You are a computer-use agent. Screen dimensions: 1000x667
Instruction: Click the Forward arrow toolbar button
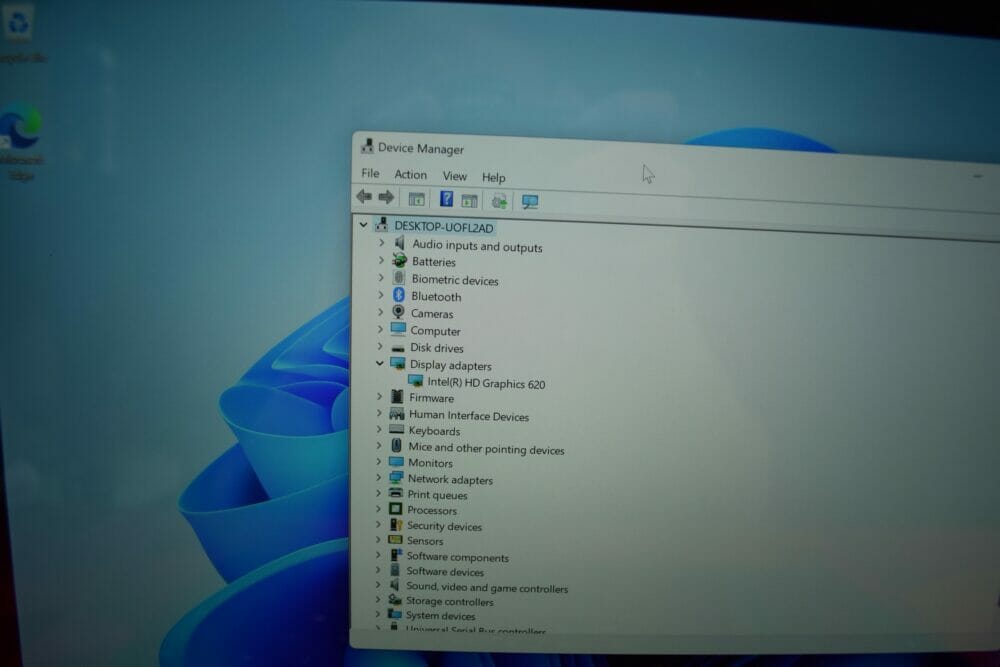[x=386, y=197]
